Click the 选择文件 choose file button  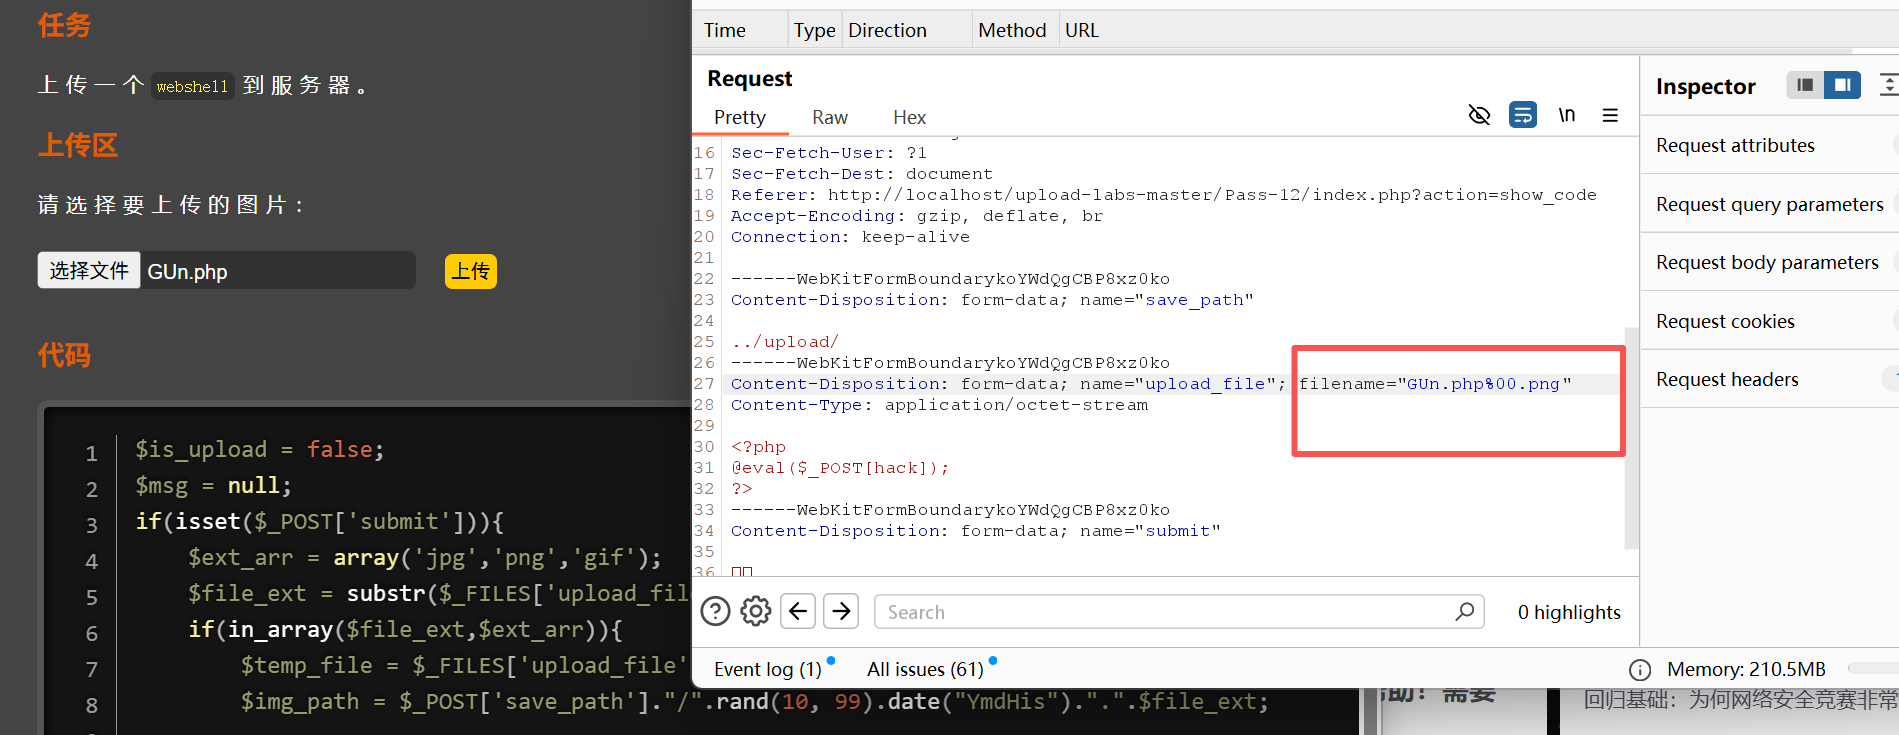coord(89,270)
